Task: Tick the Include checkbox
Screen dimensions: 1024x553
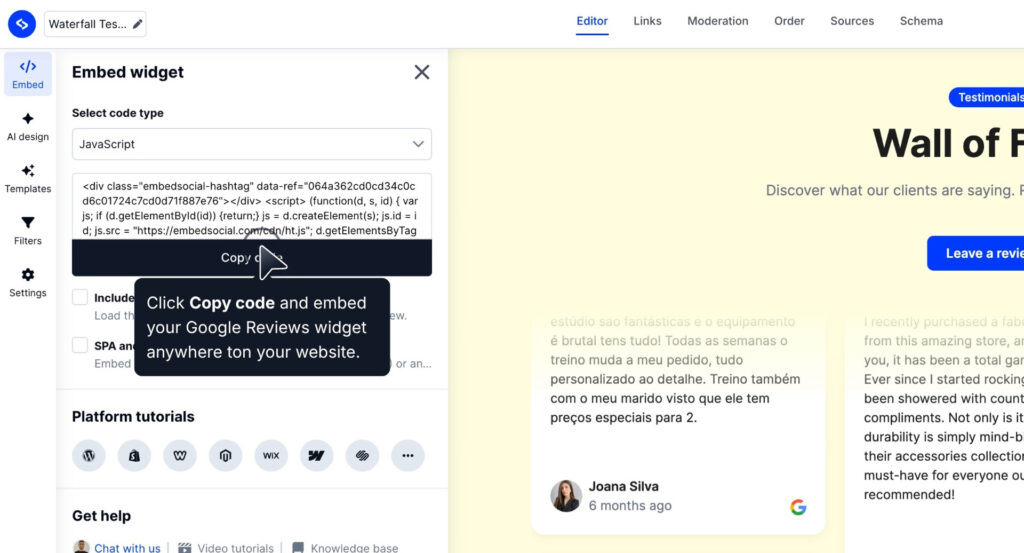Action: coord(80,297)
